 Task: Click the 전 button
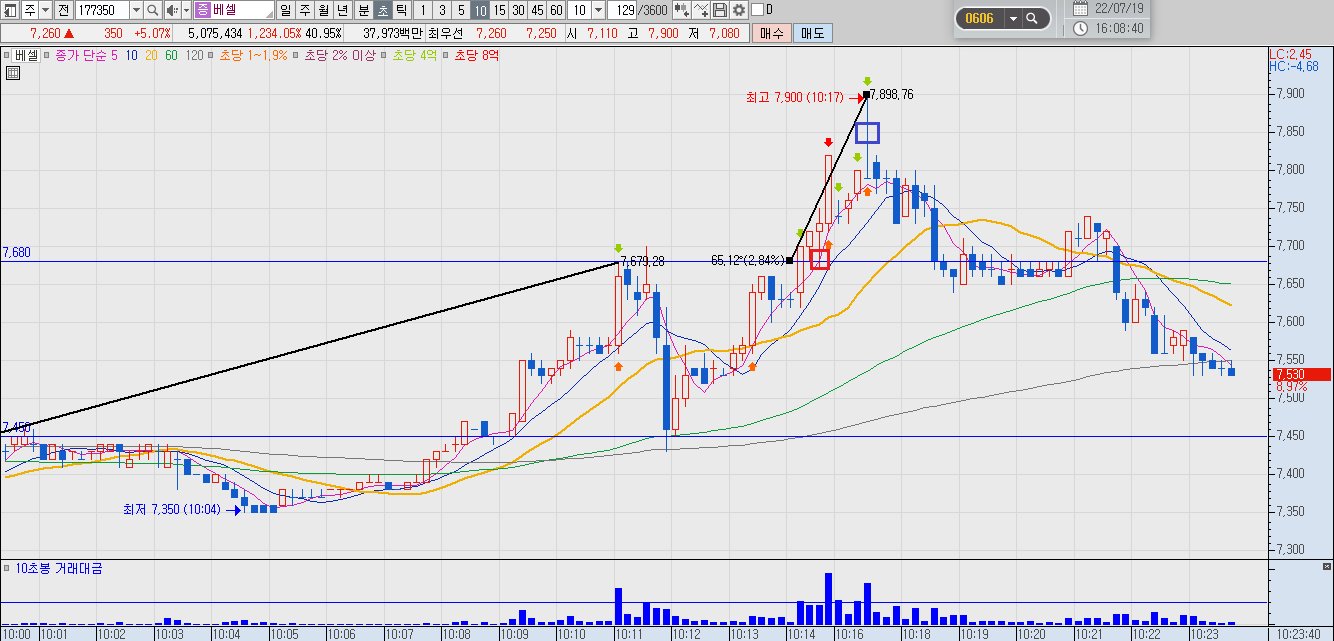[x=63, y=10]
